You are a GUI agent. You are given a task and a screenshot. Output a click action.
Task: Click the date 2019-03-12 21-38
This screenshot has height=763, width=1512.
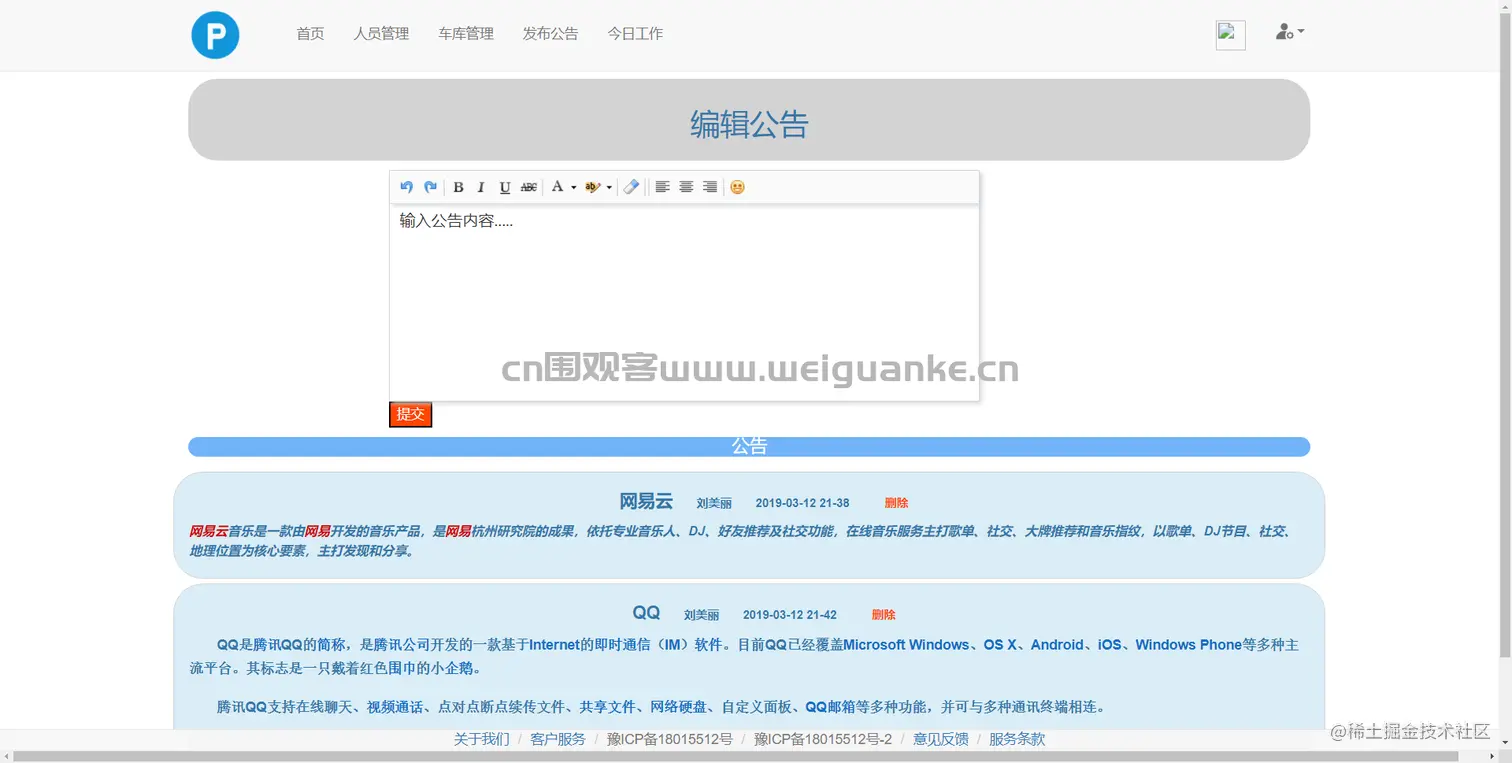[802, 503]
